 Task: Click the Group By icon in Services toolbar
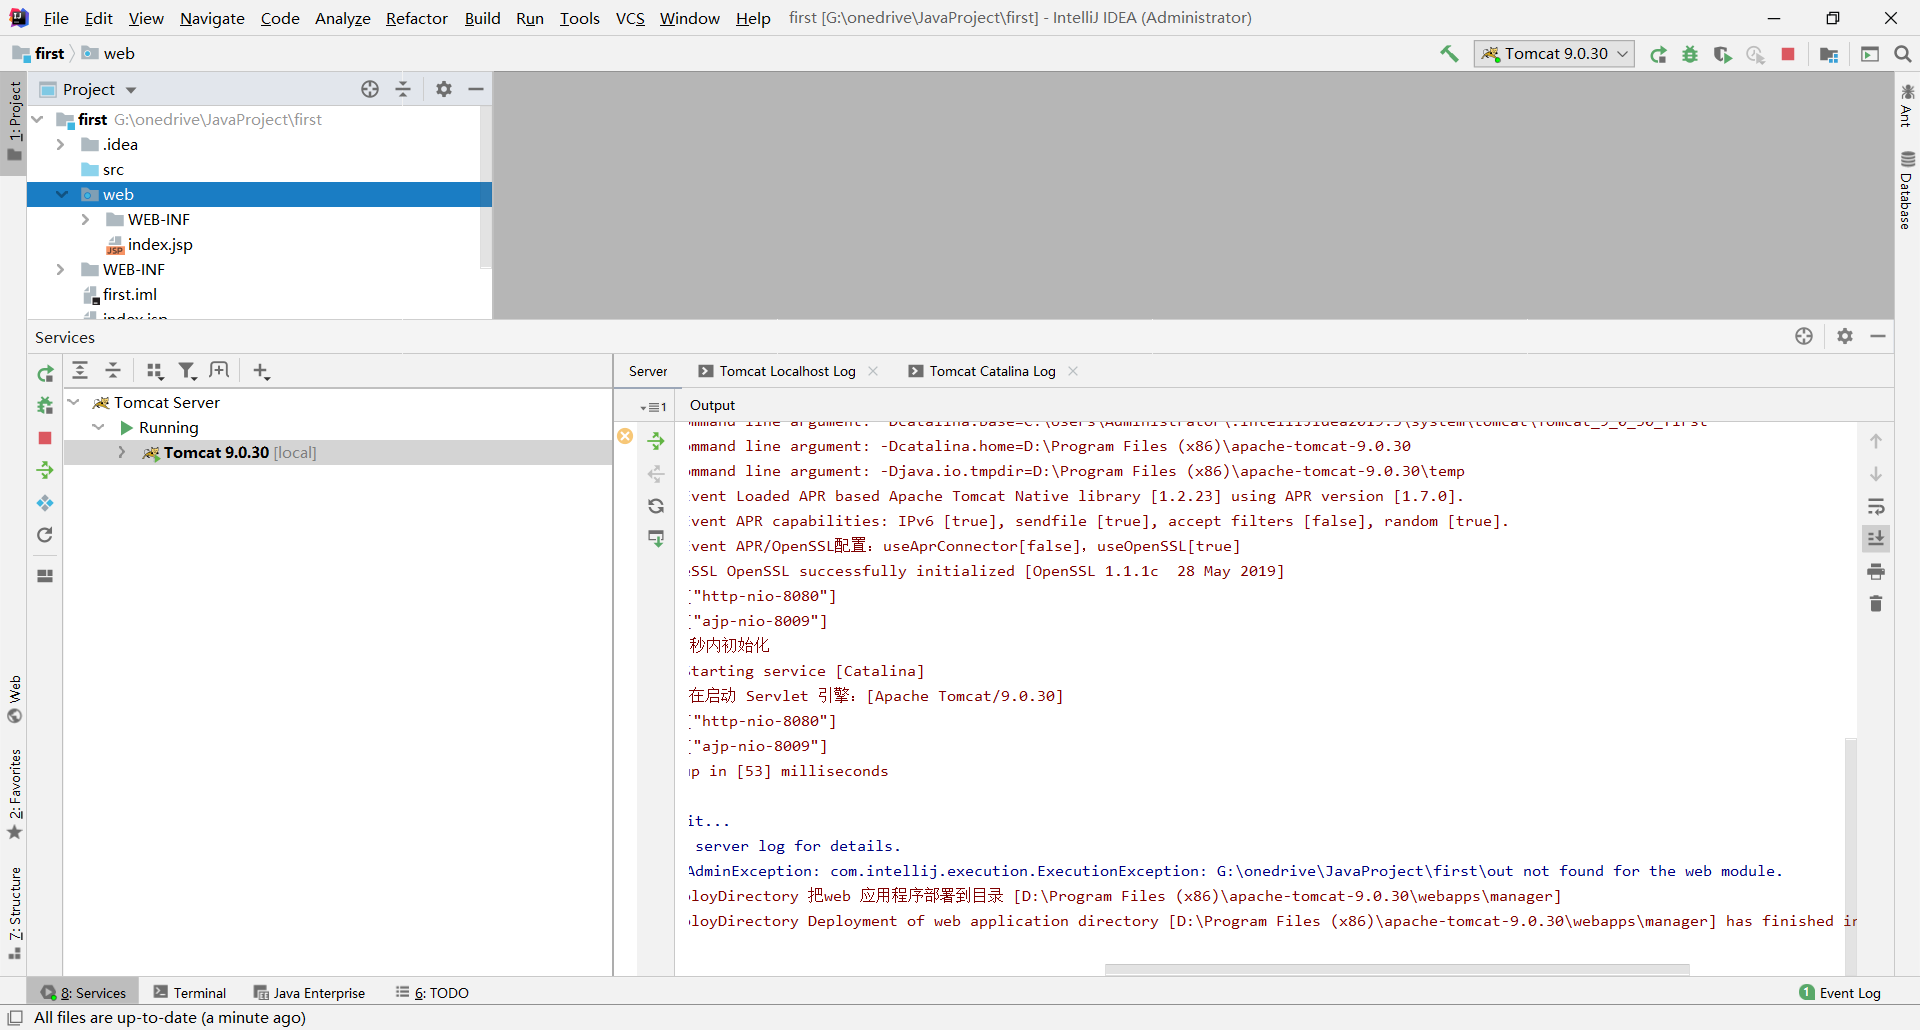(154, 371)
